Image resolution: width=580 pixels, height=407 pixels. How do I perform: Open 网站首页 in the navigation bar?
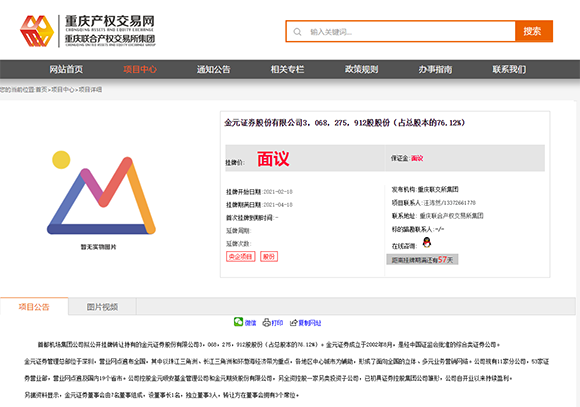click(66, 69)
